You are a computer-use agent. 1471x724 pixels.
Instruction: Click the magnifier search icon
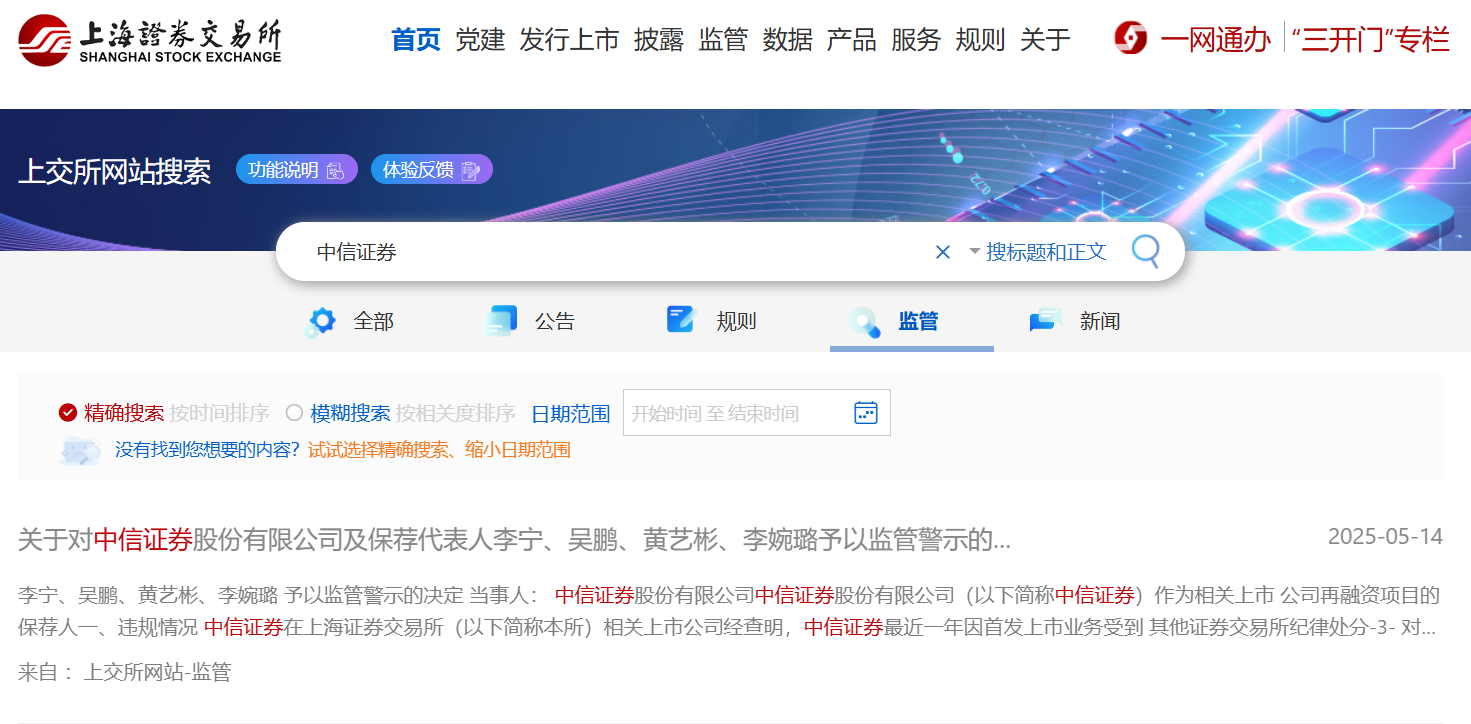tap(1146, 251)
